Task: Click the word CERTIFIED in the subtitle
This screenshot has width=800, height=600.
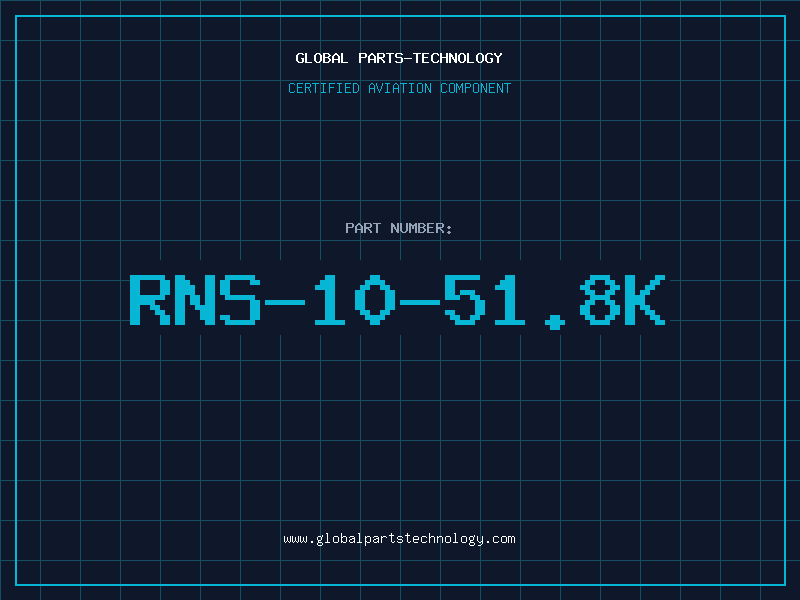Action: (324, 88)
